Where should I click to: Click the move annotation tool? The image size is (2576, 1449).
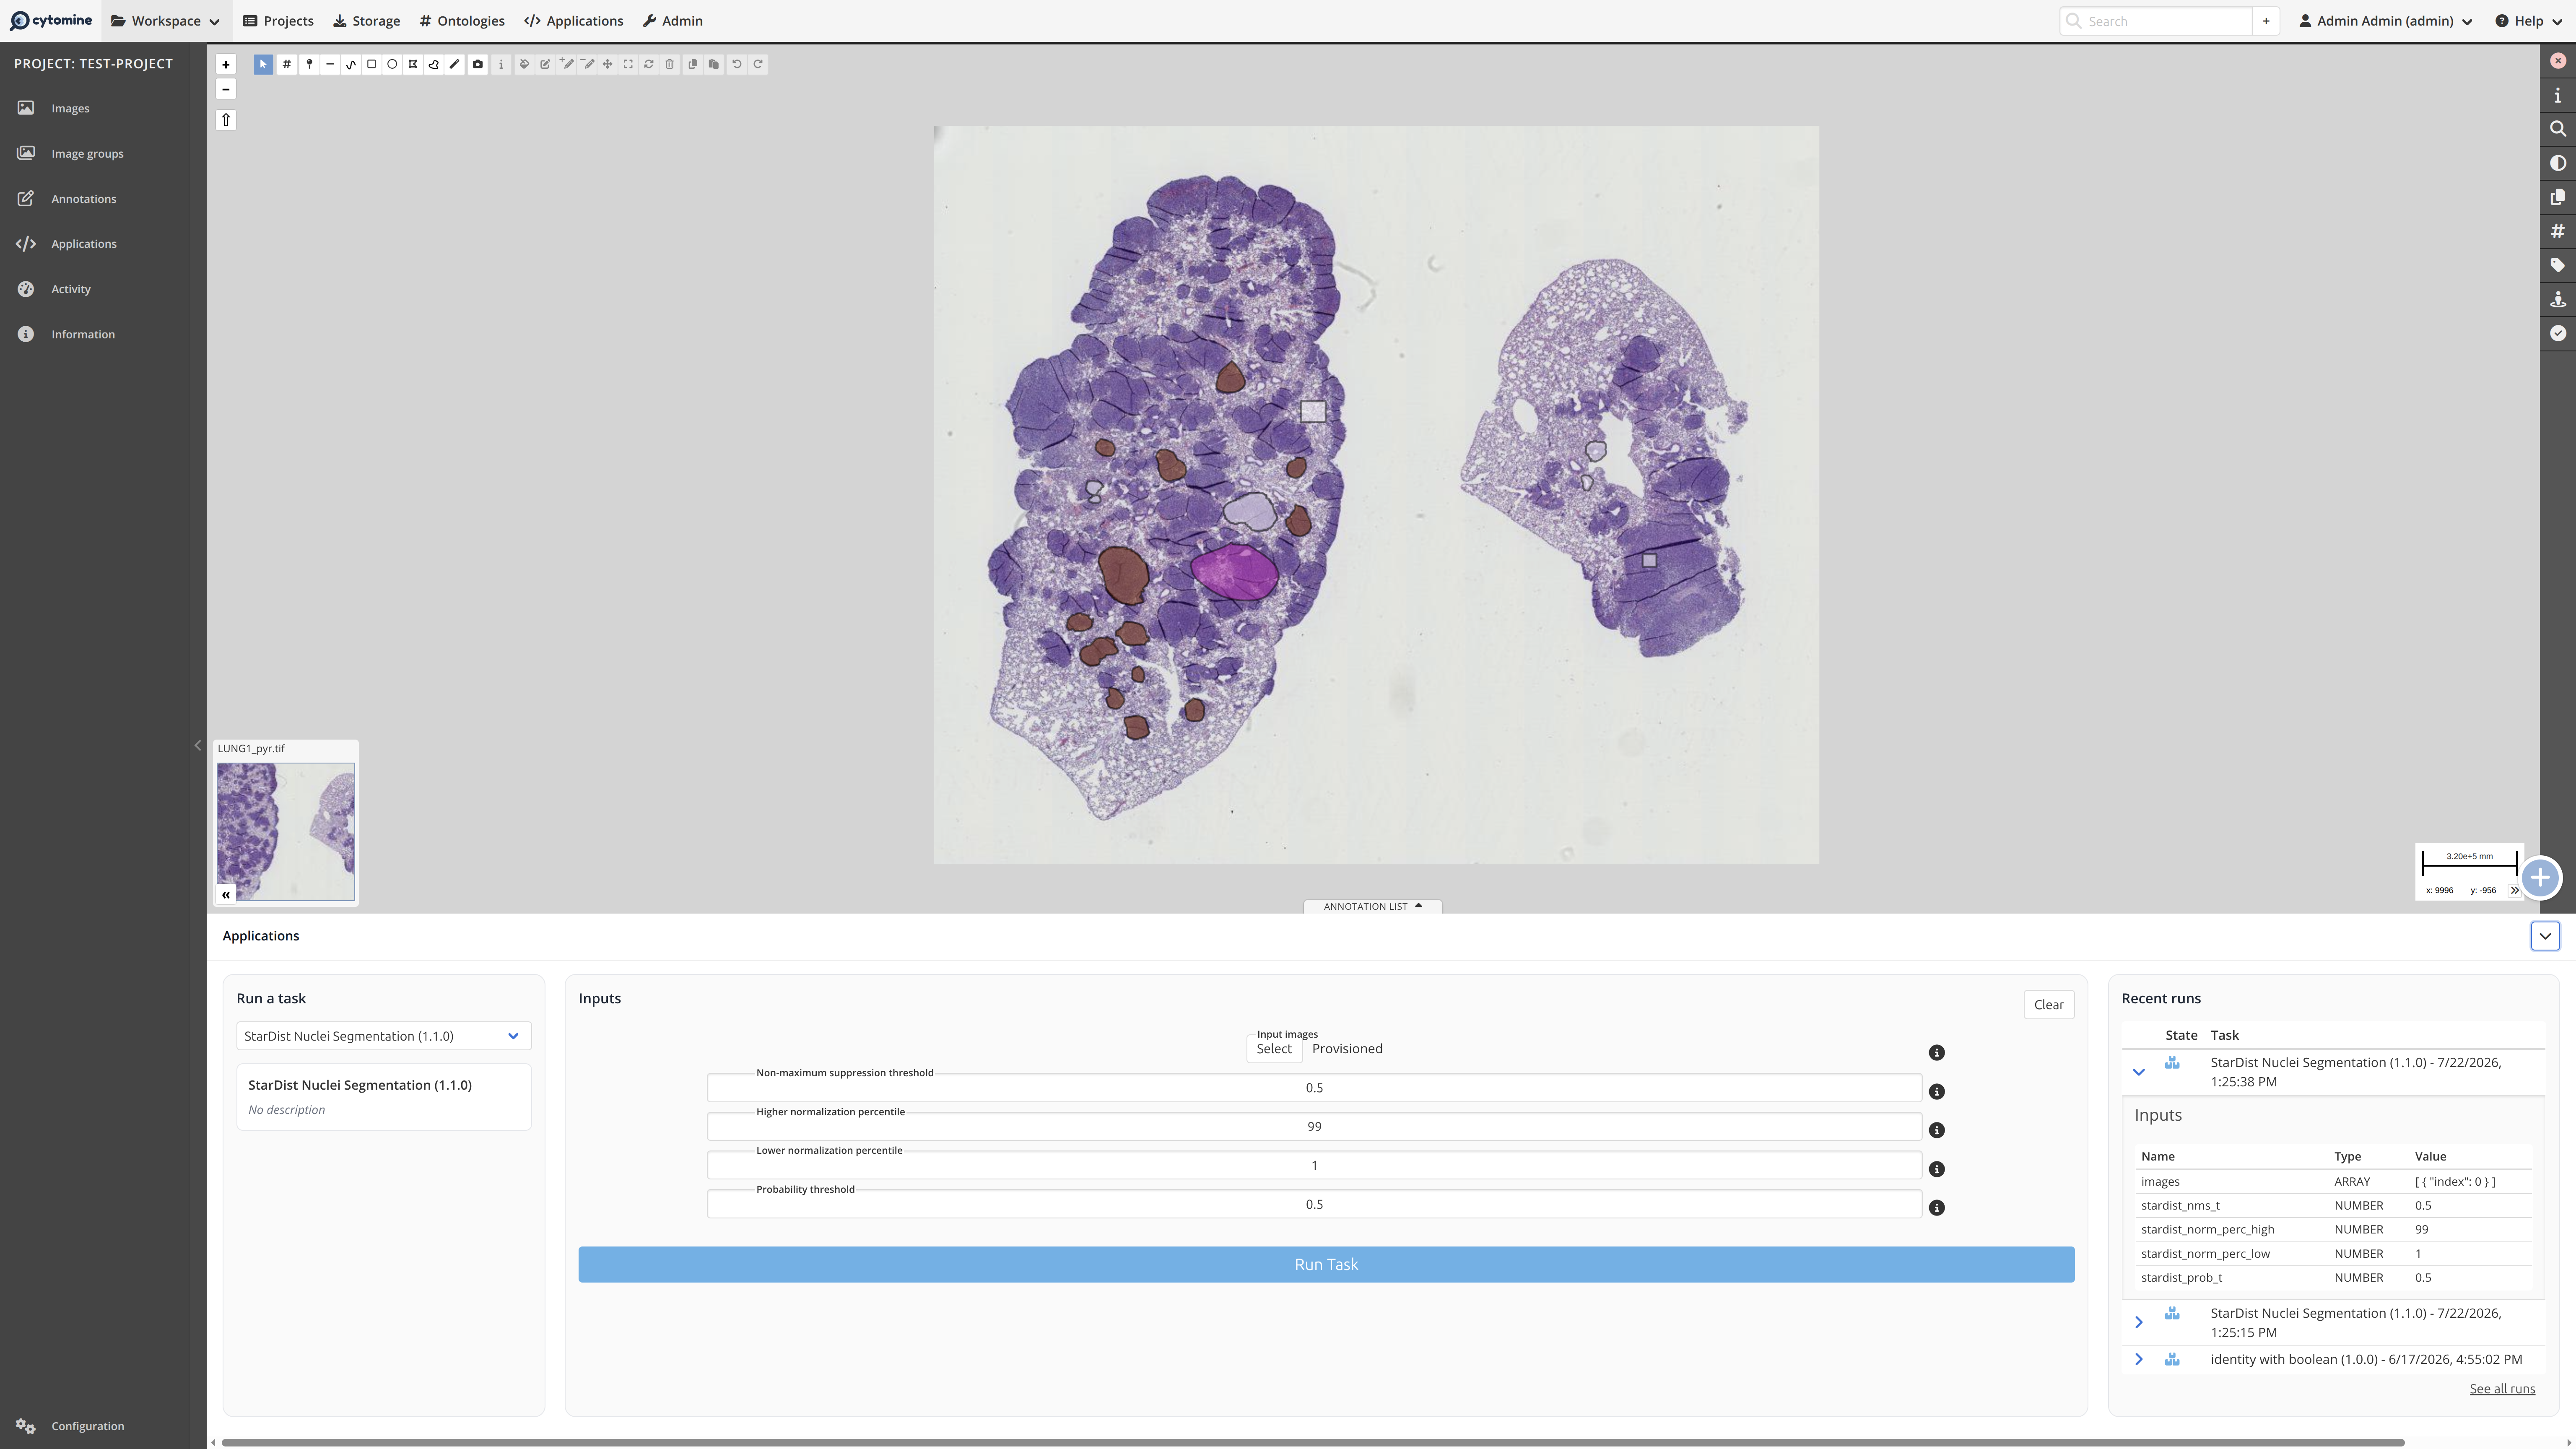(607, 64)
